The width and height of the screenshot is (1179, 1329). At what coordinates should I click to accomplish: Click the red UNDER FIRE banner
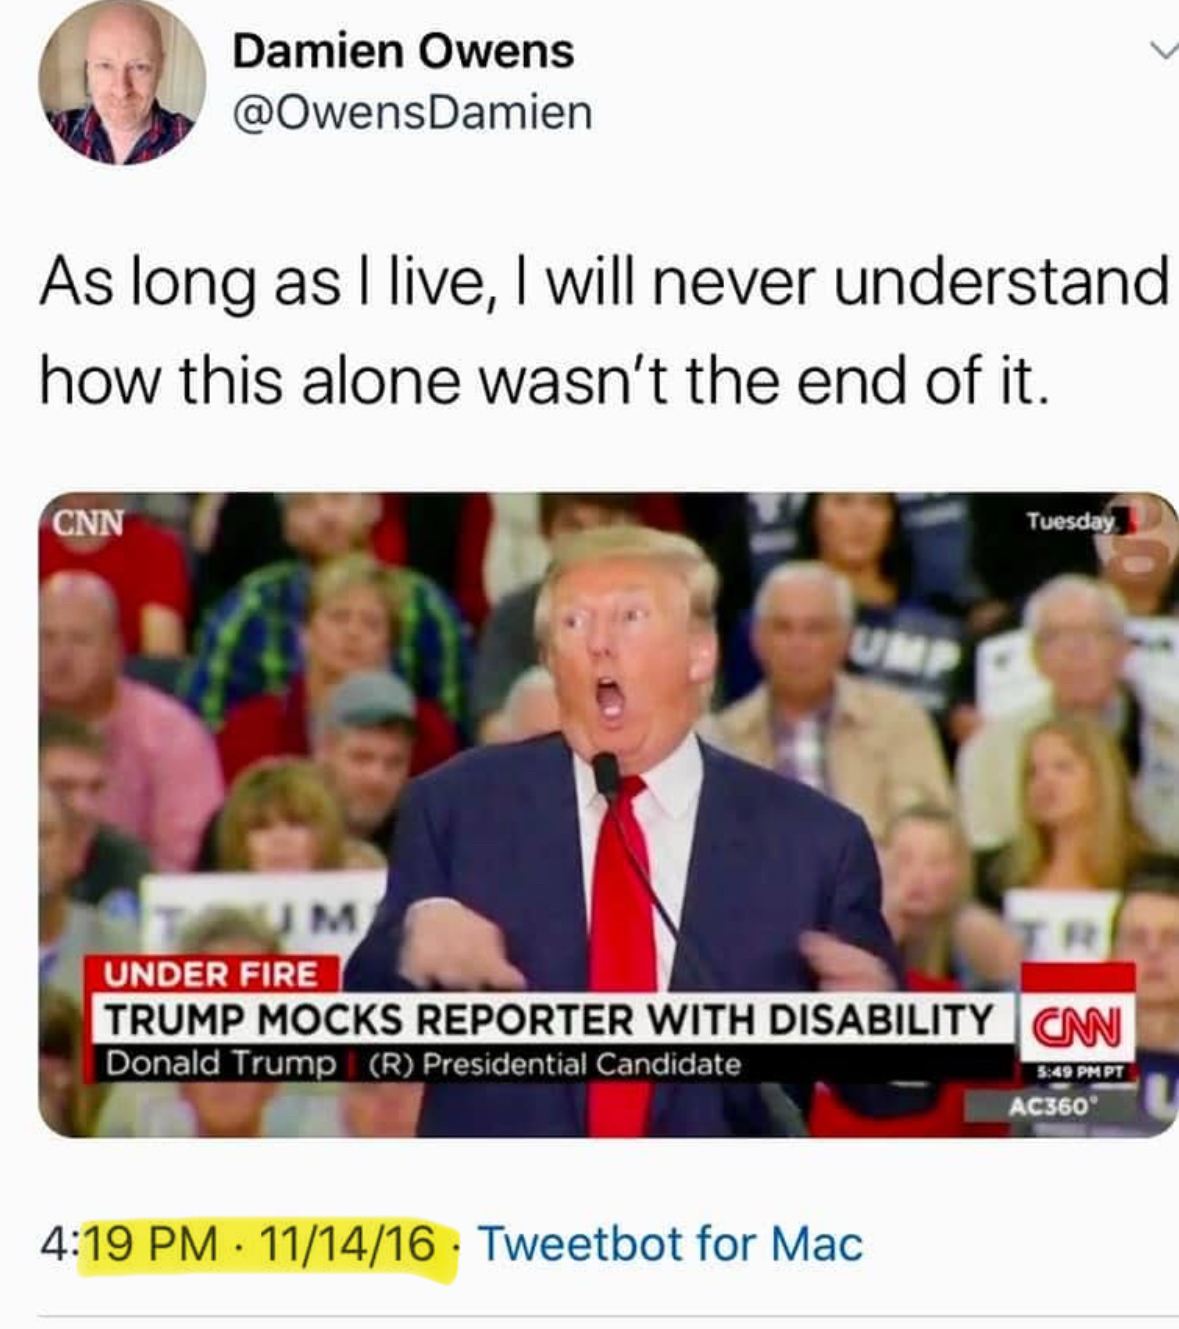click(x=212, y=974)
